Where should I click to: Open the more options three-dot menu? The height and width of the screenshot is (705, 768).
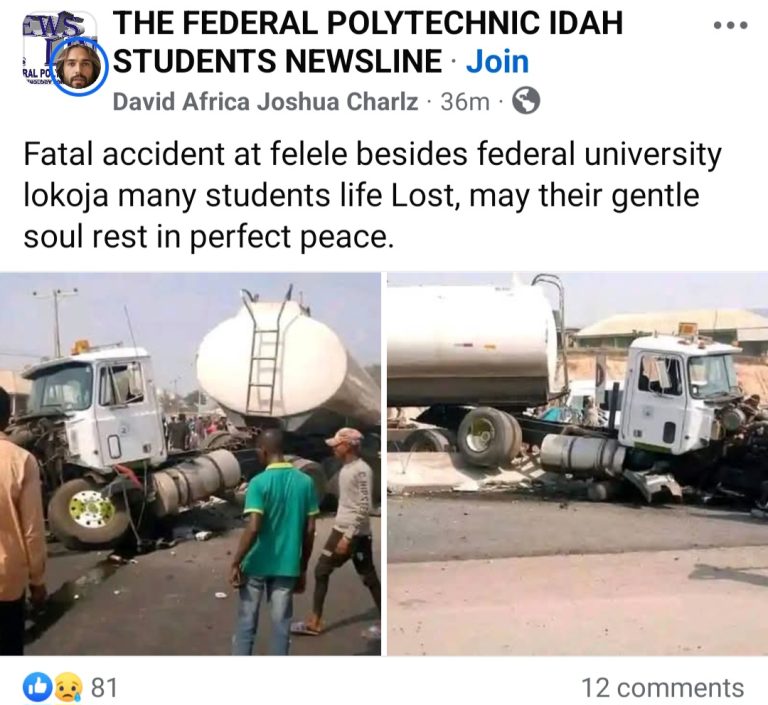[729, 24]
